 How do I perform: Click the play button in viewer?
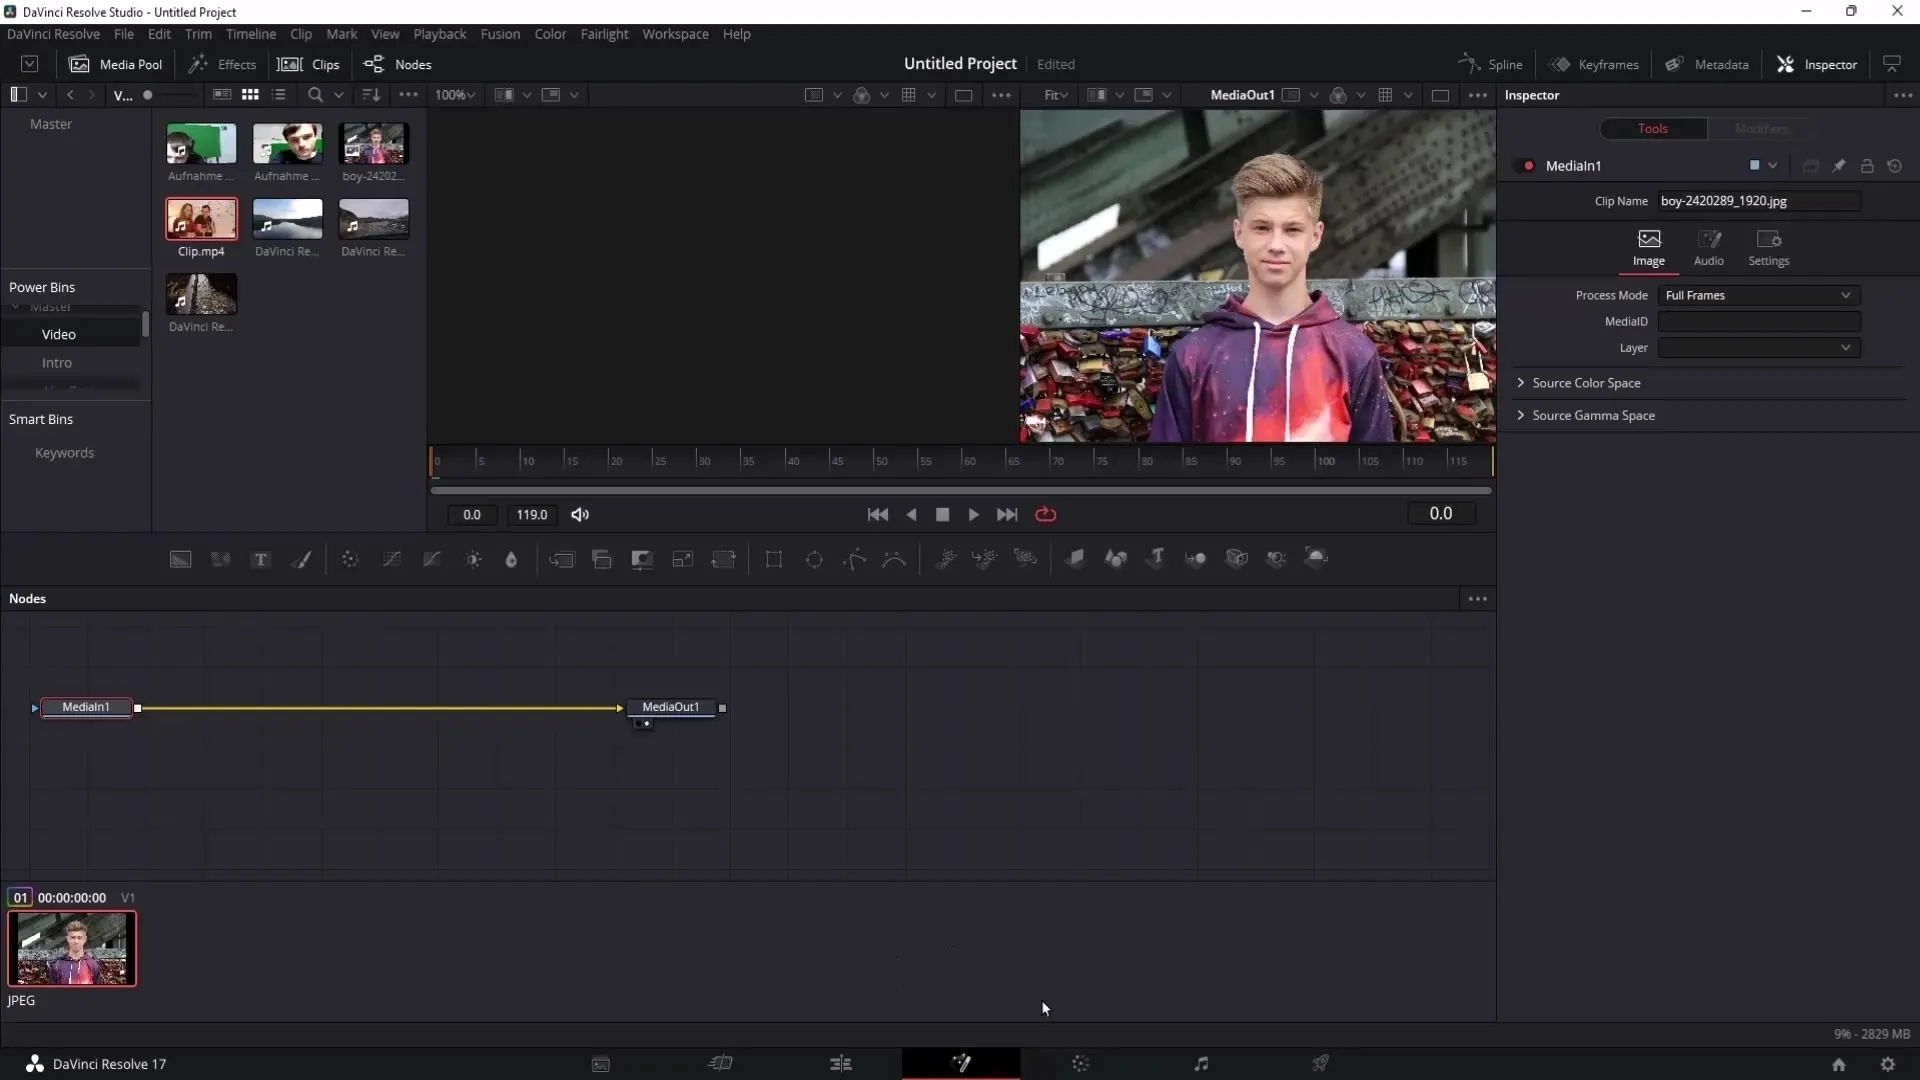click(973, 514)
